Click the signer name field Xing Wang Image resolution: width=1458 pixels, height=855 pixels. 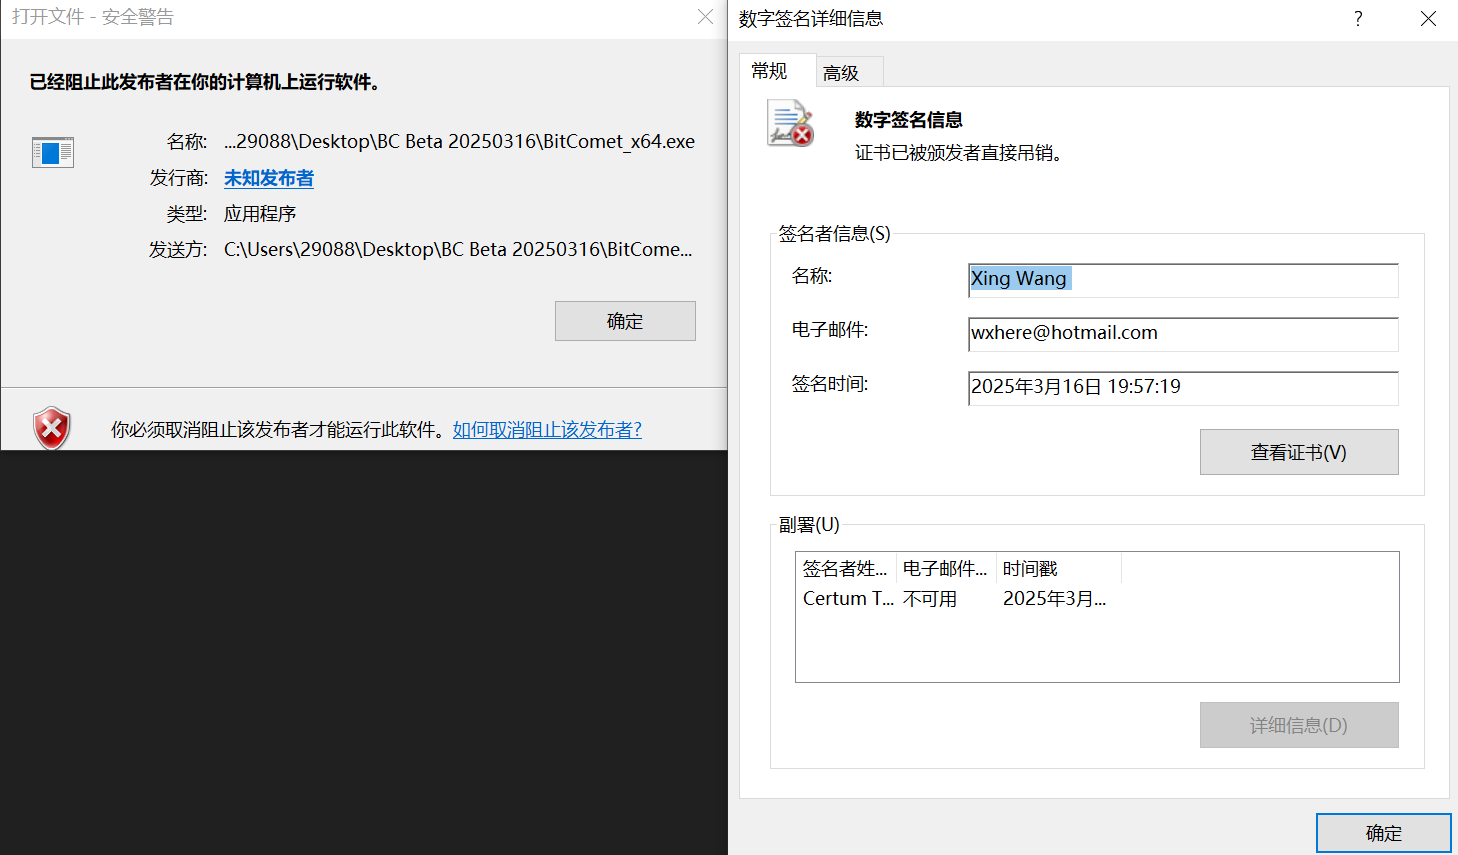1184,280
